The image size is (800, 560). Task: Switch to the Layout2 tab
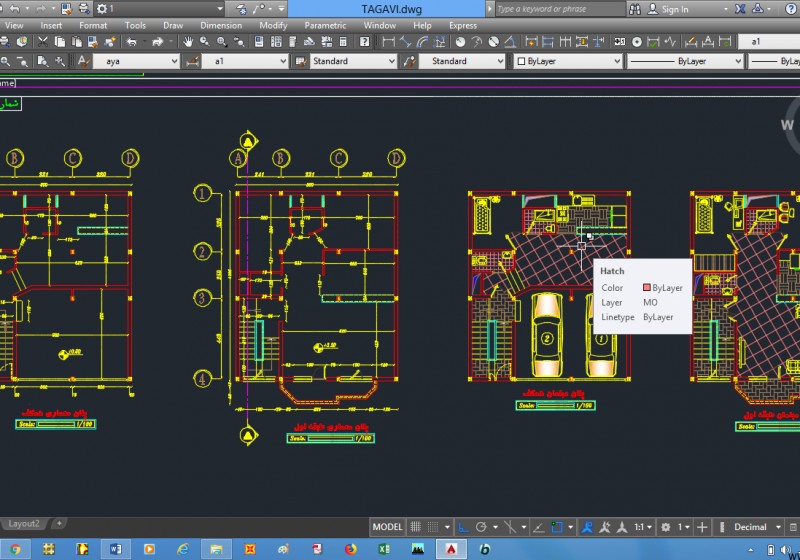pyautogui.click(x=24, y=523)
